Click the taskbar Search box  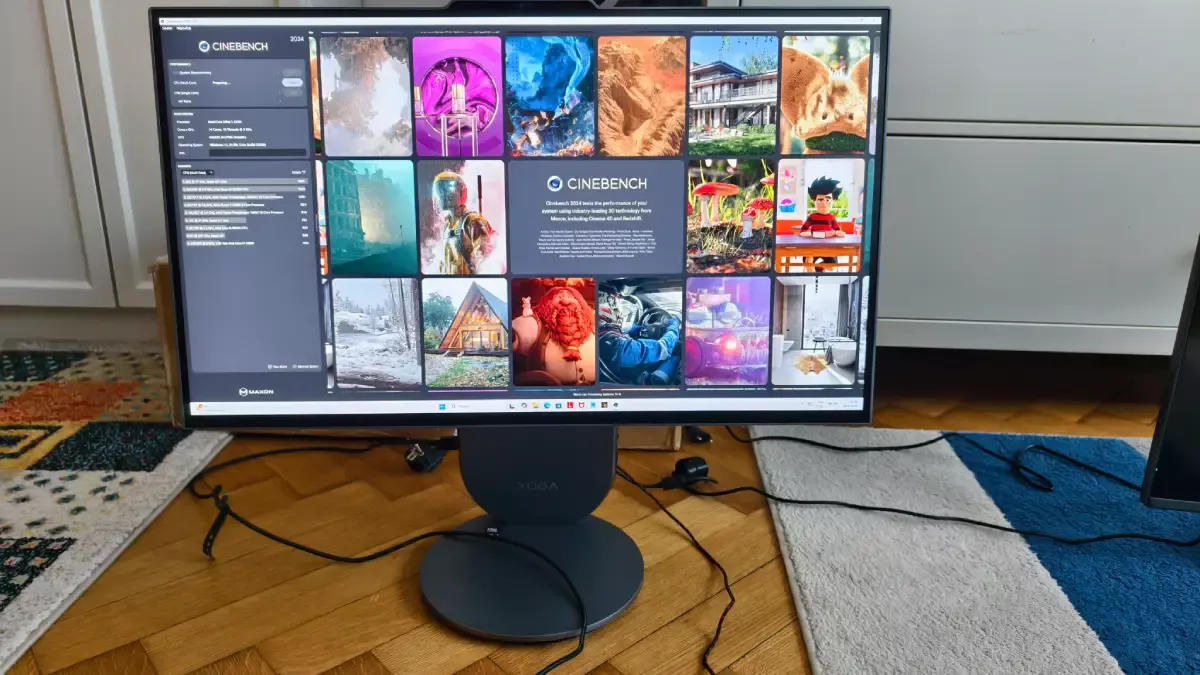coord(466,407)
